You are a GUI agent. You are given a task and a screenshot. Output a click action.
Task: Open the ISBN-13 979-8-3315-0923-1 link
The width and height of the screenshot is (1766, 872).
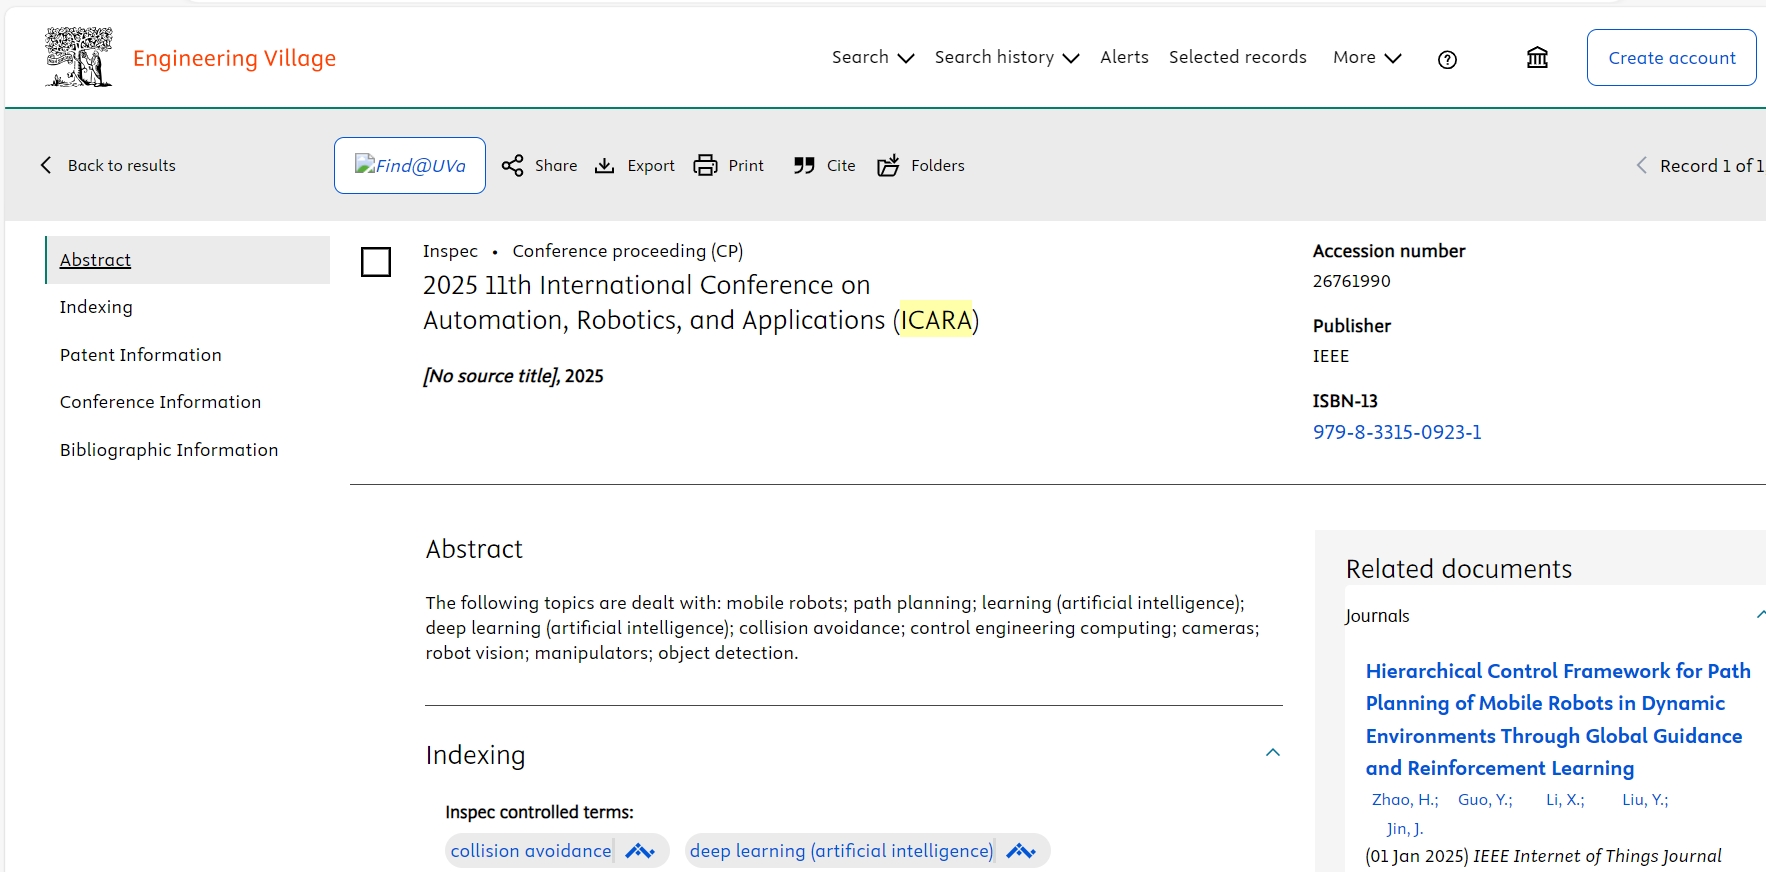1397,432
